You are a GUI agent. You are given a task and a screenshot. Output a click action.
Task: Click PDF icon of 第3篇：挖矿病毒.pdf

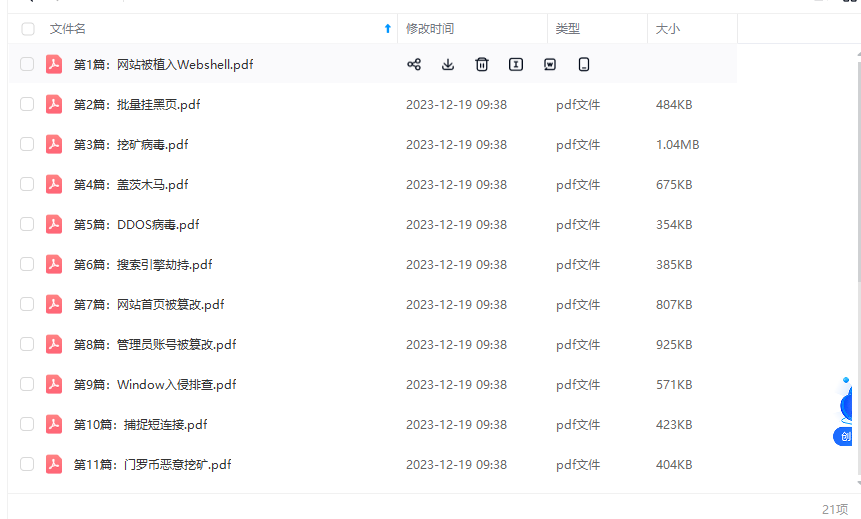pyautogui.click(x=54, y=144)
